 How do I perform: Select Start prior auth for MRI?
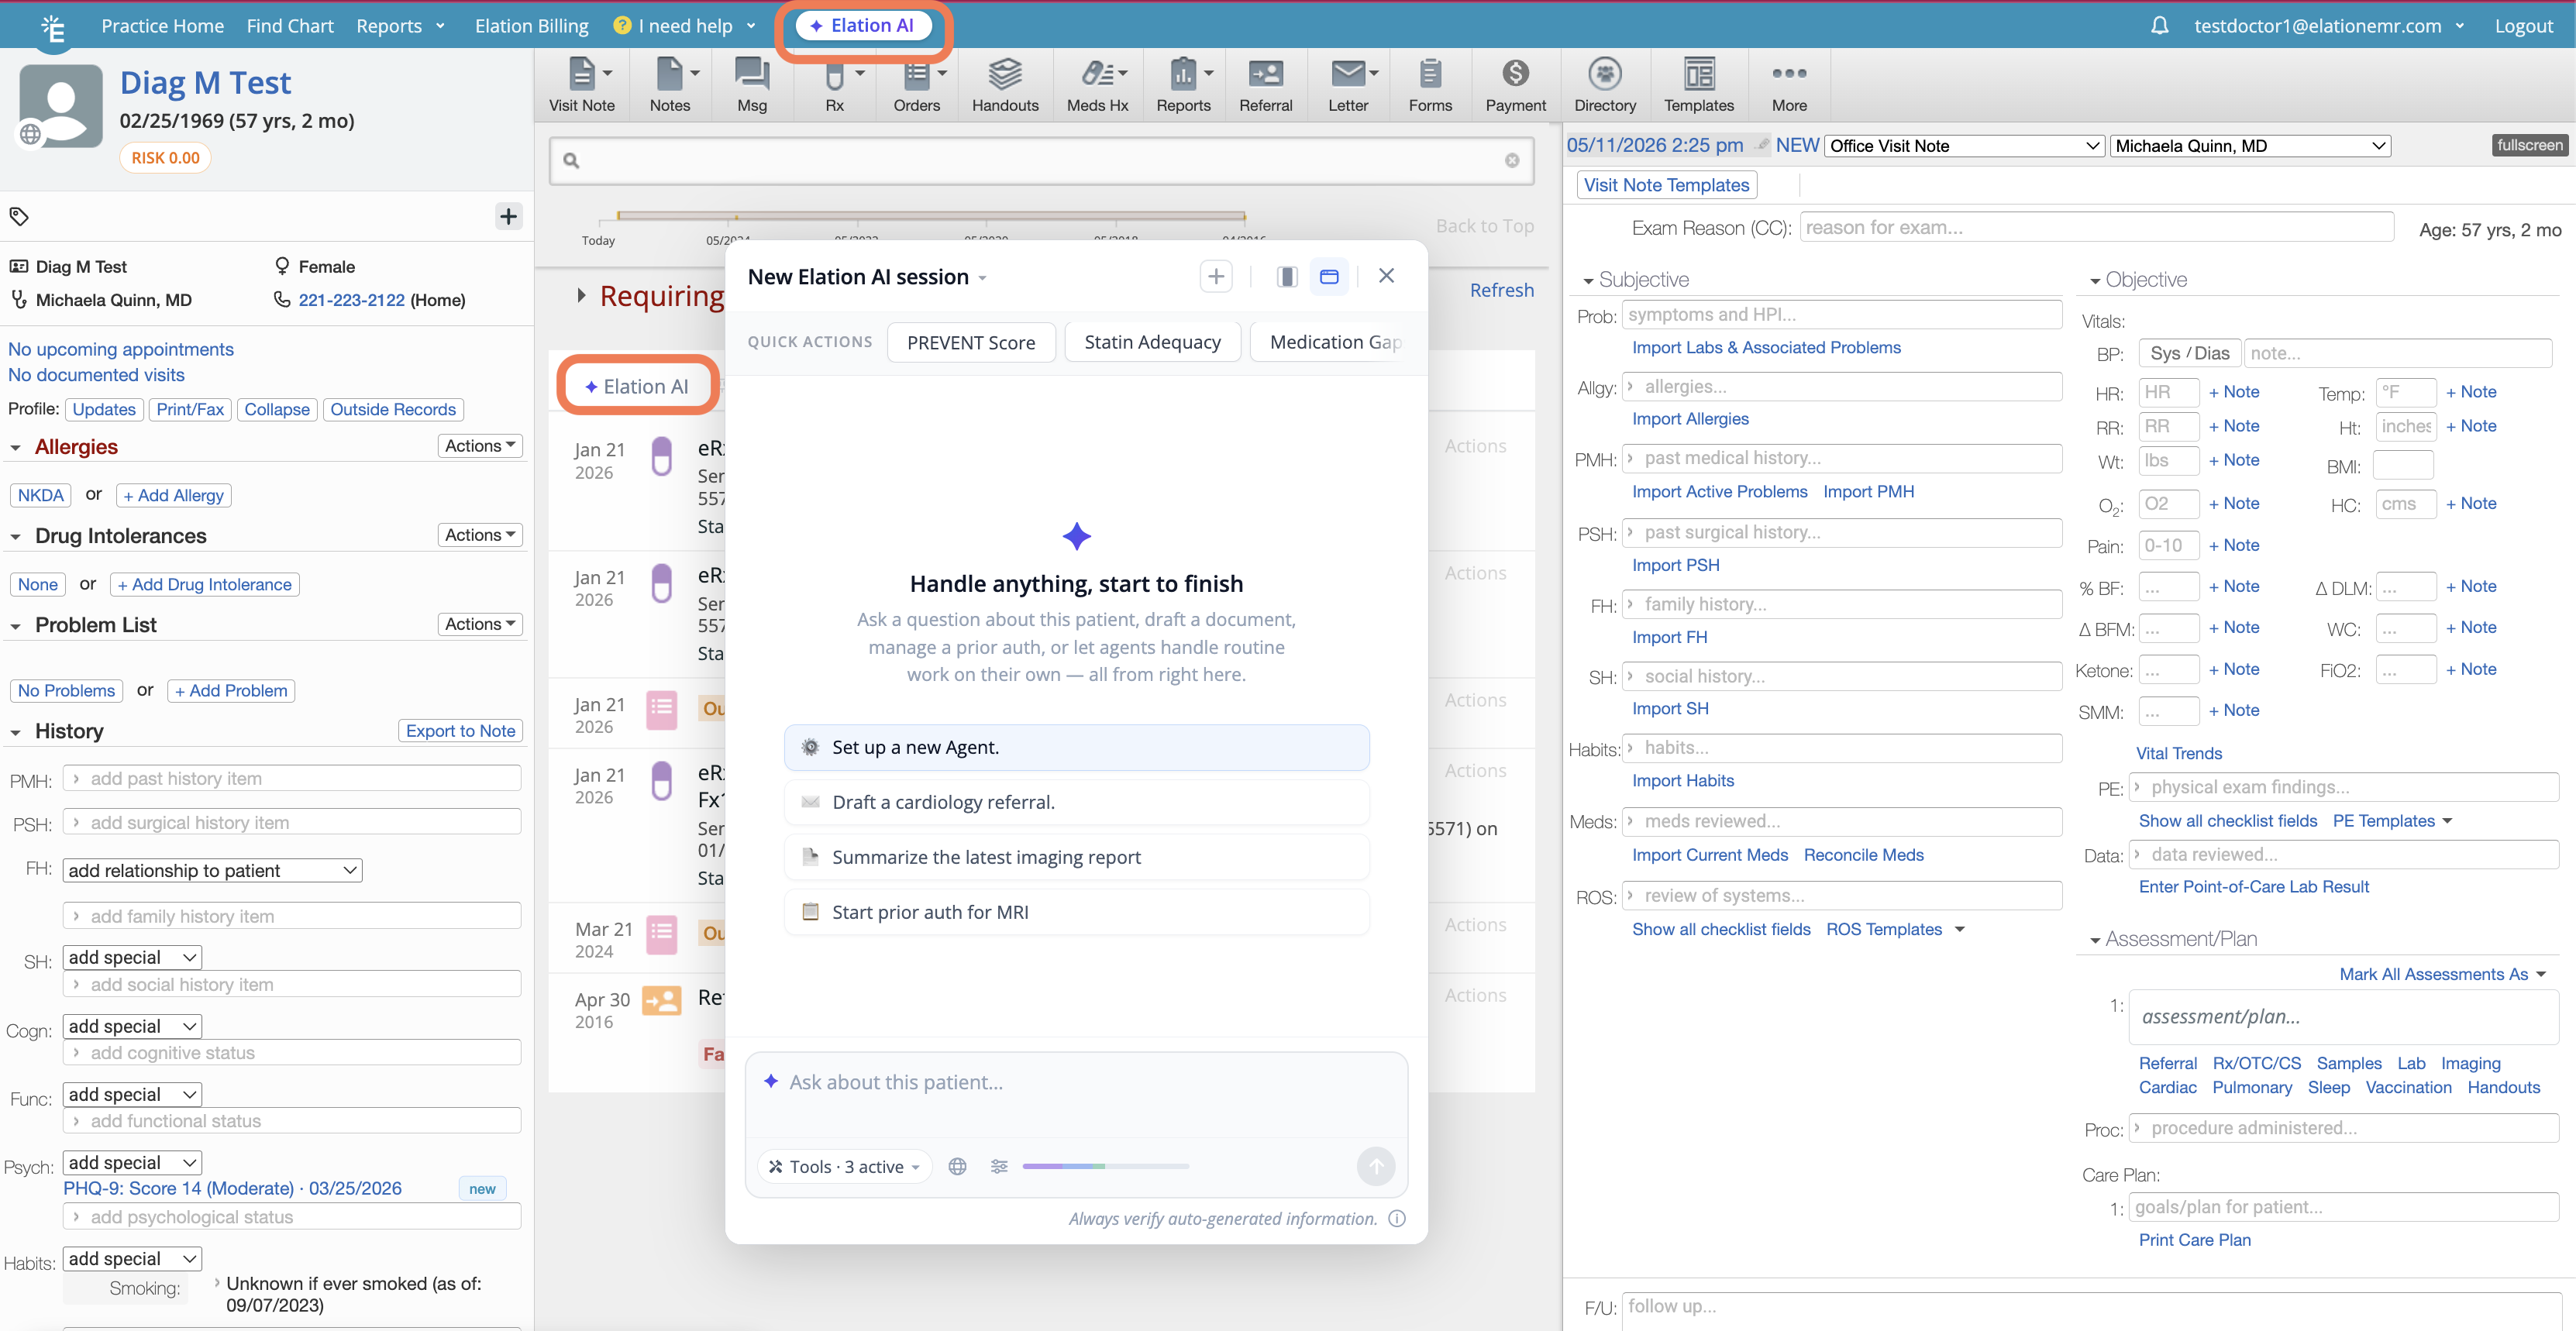1076,912
